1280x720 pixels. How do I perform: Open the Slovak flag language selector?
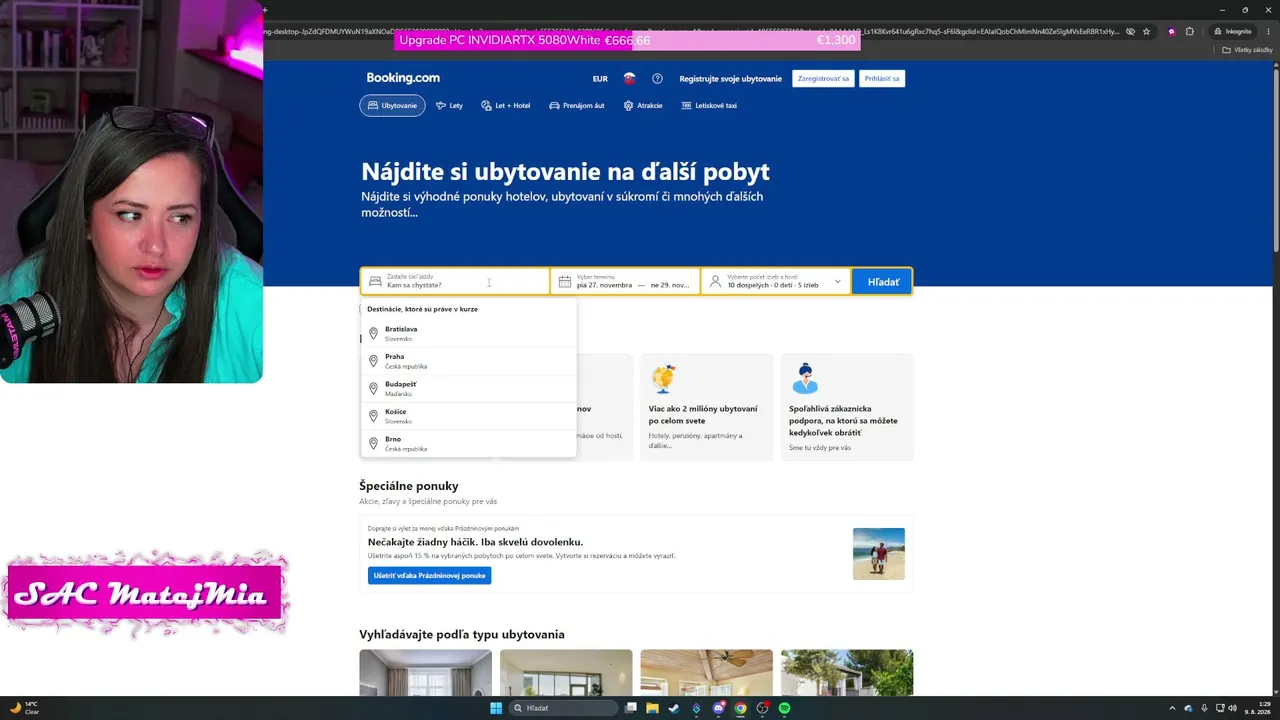click(629, 78)
